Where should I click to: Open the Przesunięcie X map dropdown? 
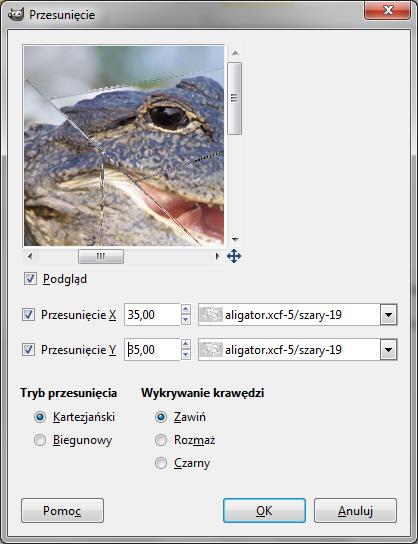(388, 315)
